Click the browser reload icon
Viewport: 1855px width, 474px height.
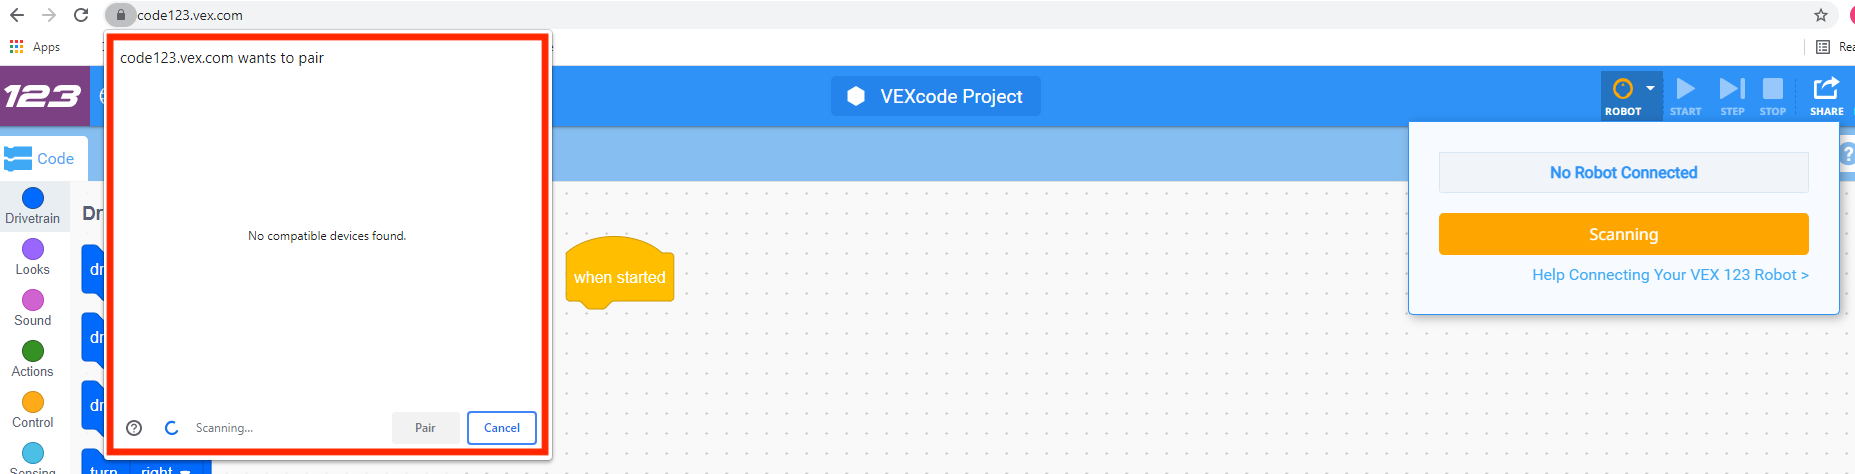click(x=81, y=15)
